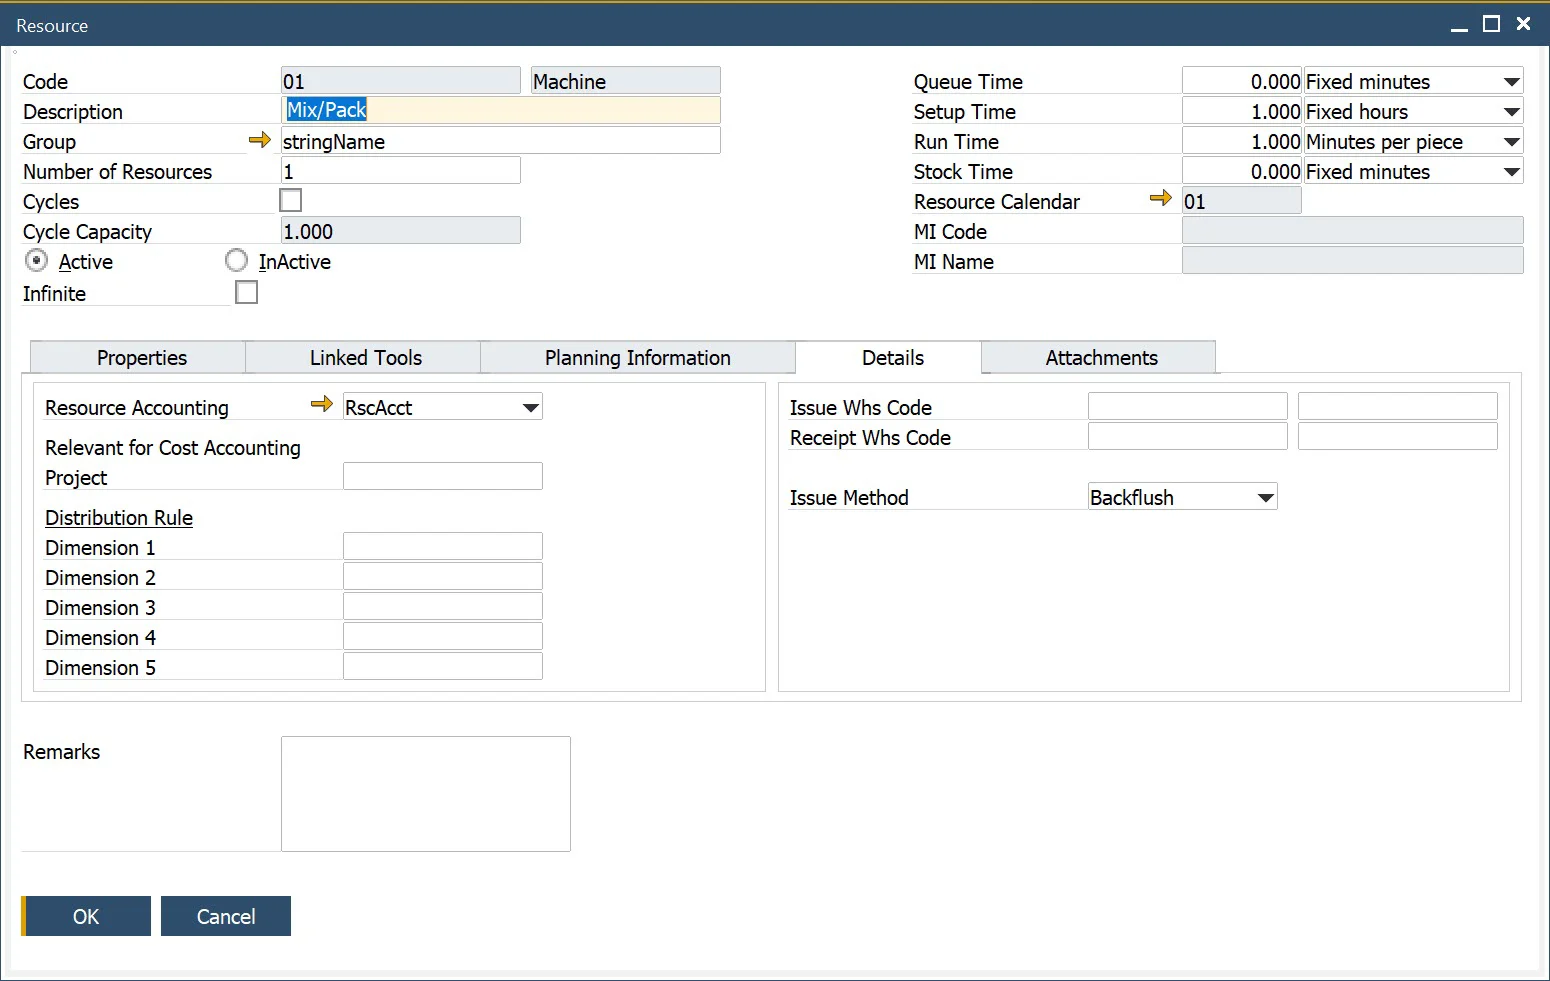This screenshot has height=981, width=1550.
Task: Click the Cancel button
Action: pos(226,916)
